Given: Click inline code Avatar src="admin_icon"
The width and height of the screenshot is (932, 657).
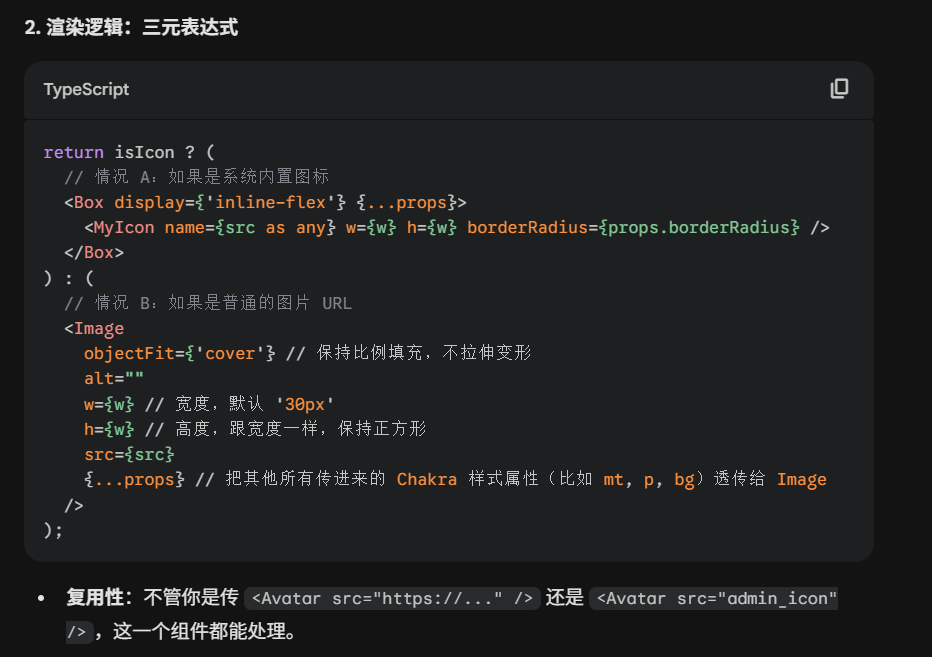Looking at the screenshot, I should pyautogui.click(x=713, y=598).
